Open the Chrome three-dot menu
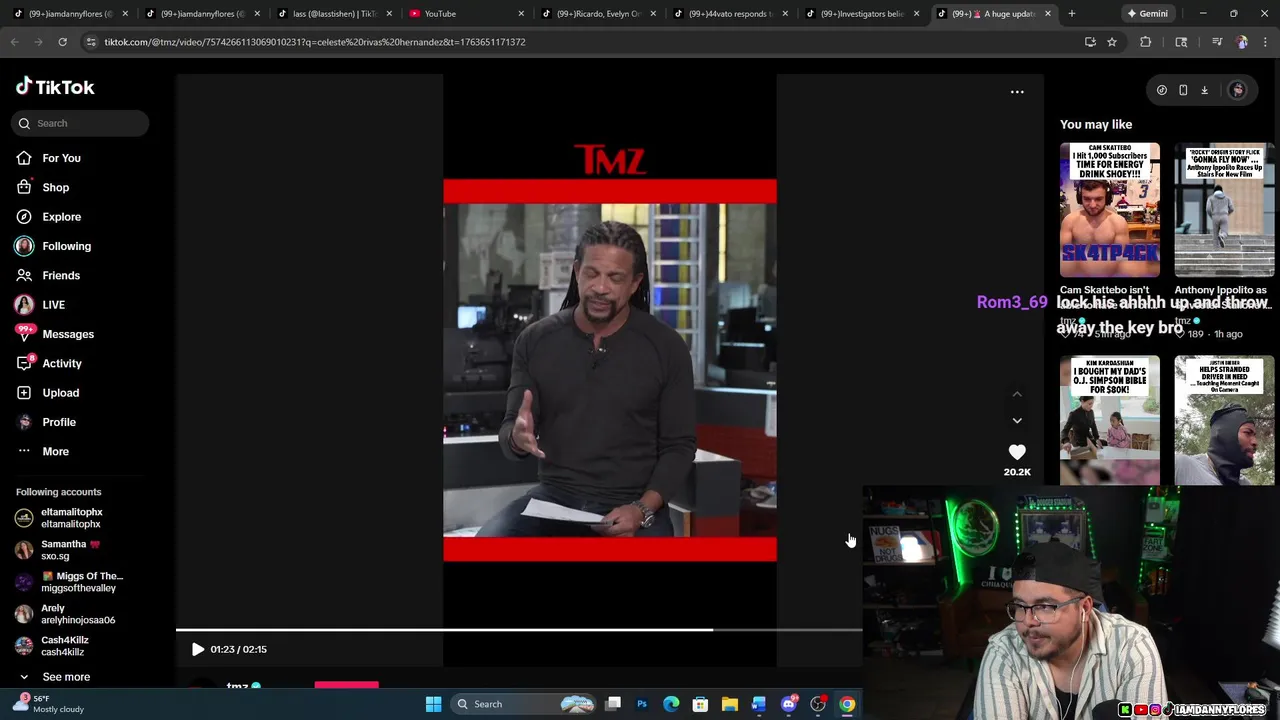Viewport: 1280px width, 720px height. tap(1266, 42)
